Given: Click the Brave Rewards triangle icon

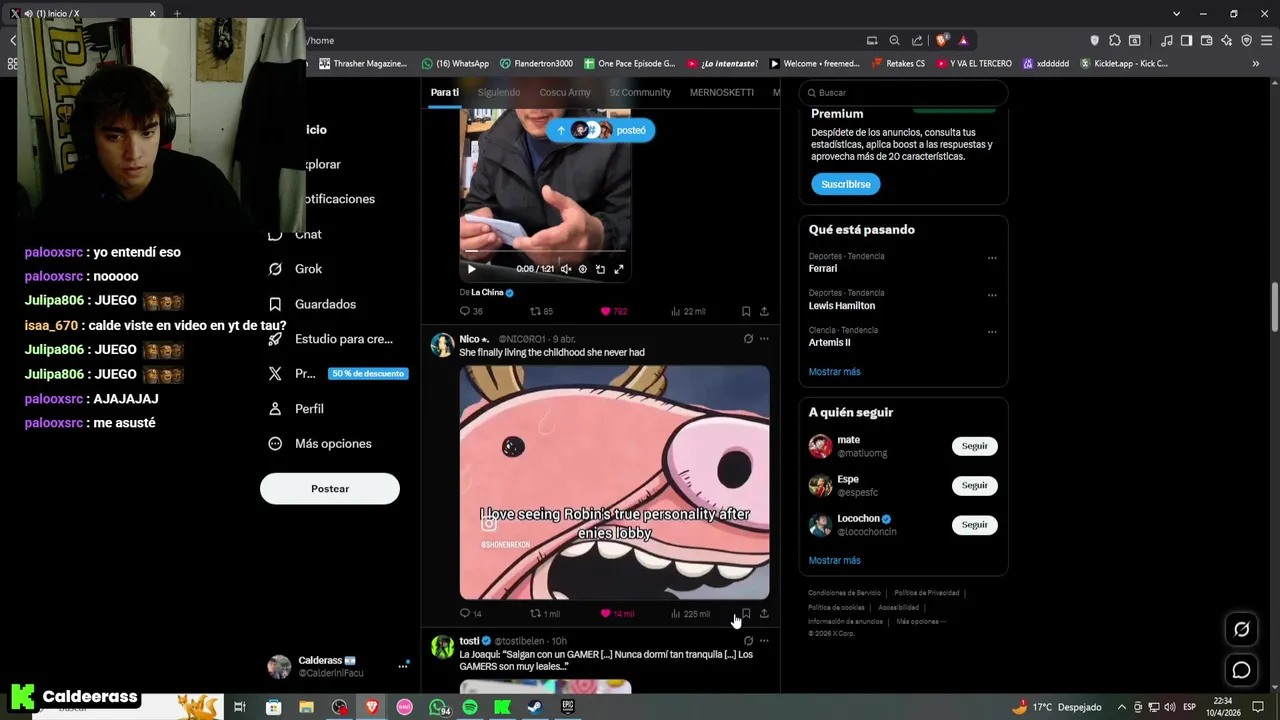Looking at the screenshot, I should pos(963,40).
